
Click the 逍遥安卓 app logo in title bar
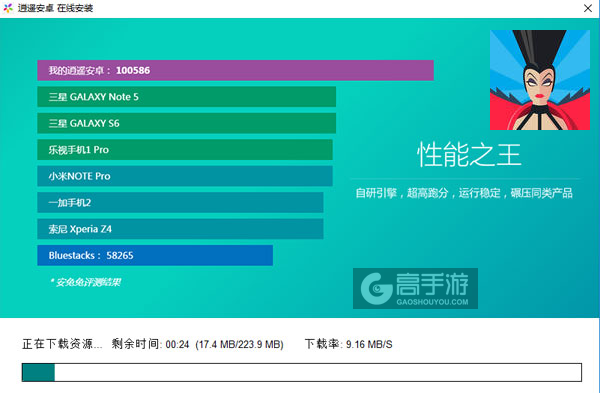tap(8, 8)
